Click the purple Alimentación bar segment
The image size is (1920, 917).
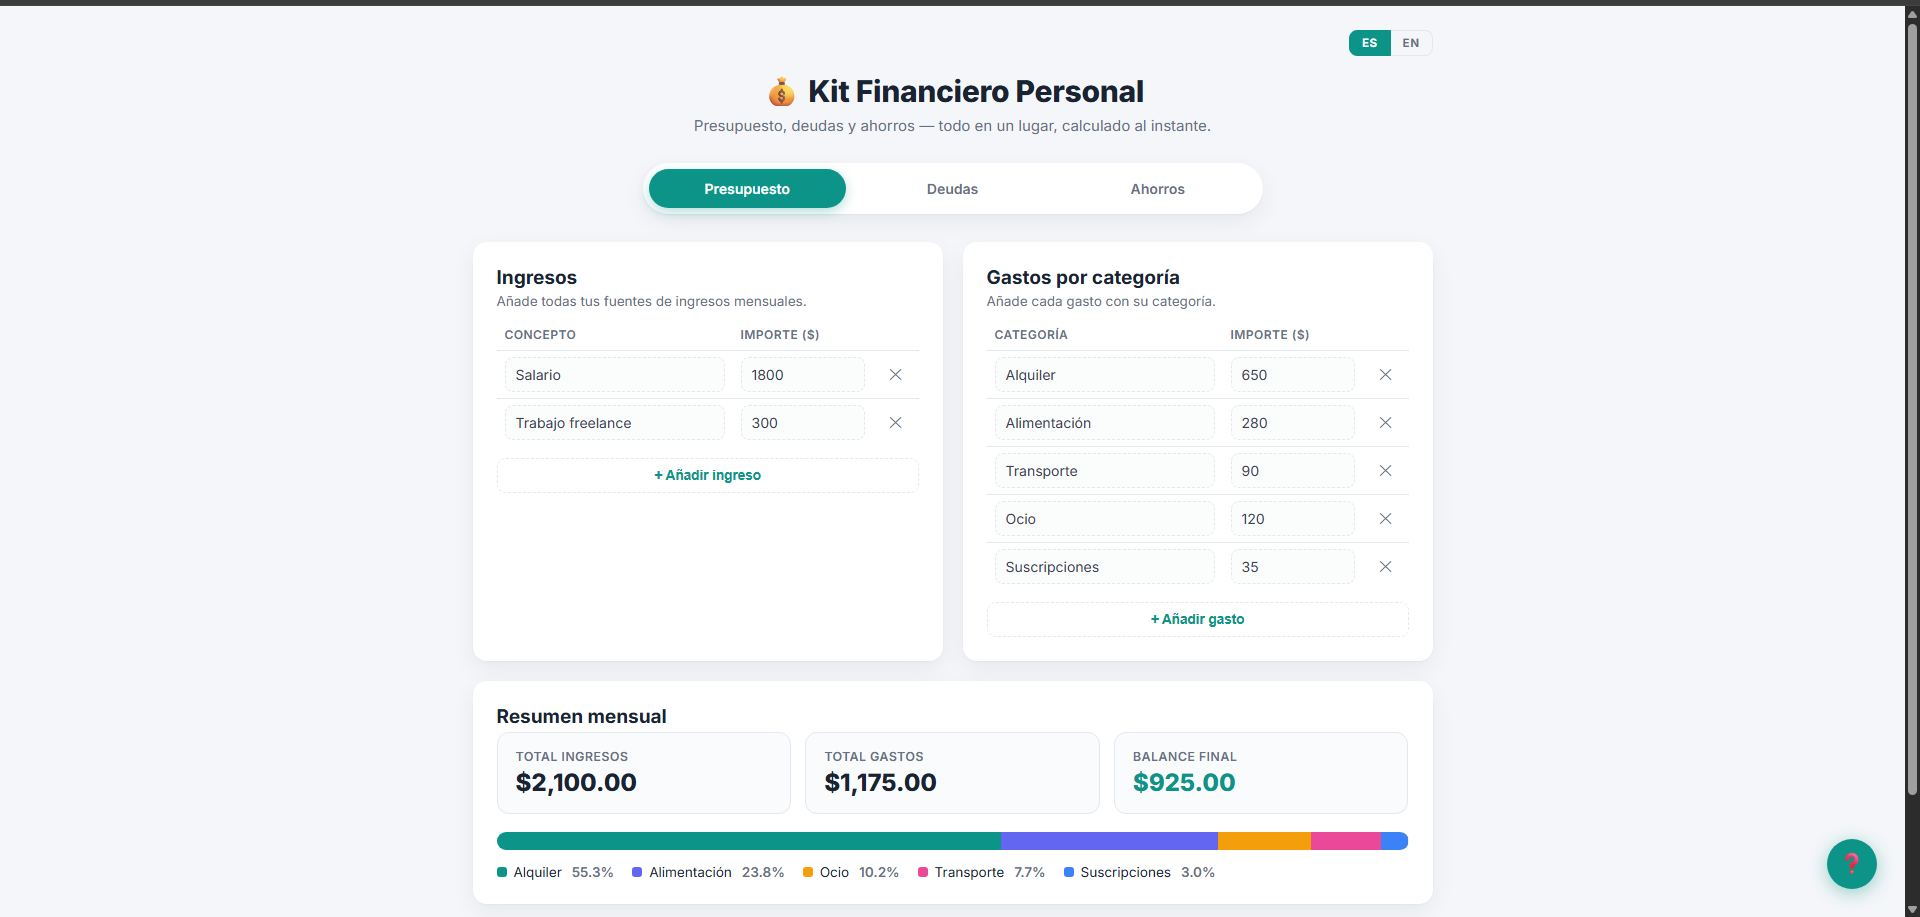click(x=1109, y=841)
